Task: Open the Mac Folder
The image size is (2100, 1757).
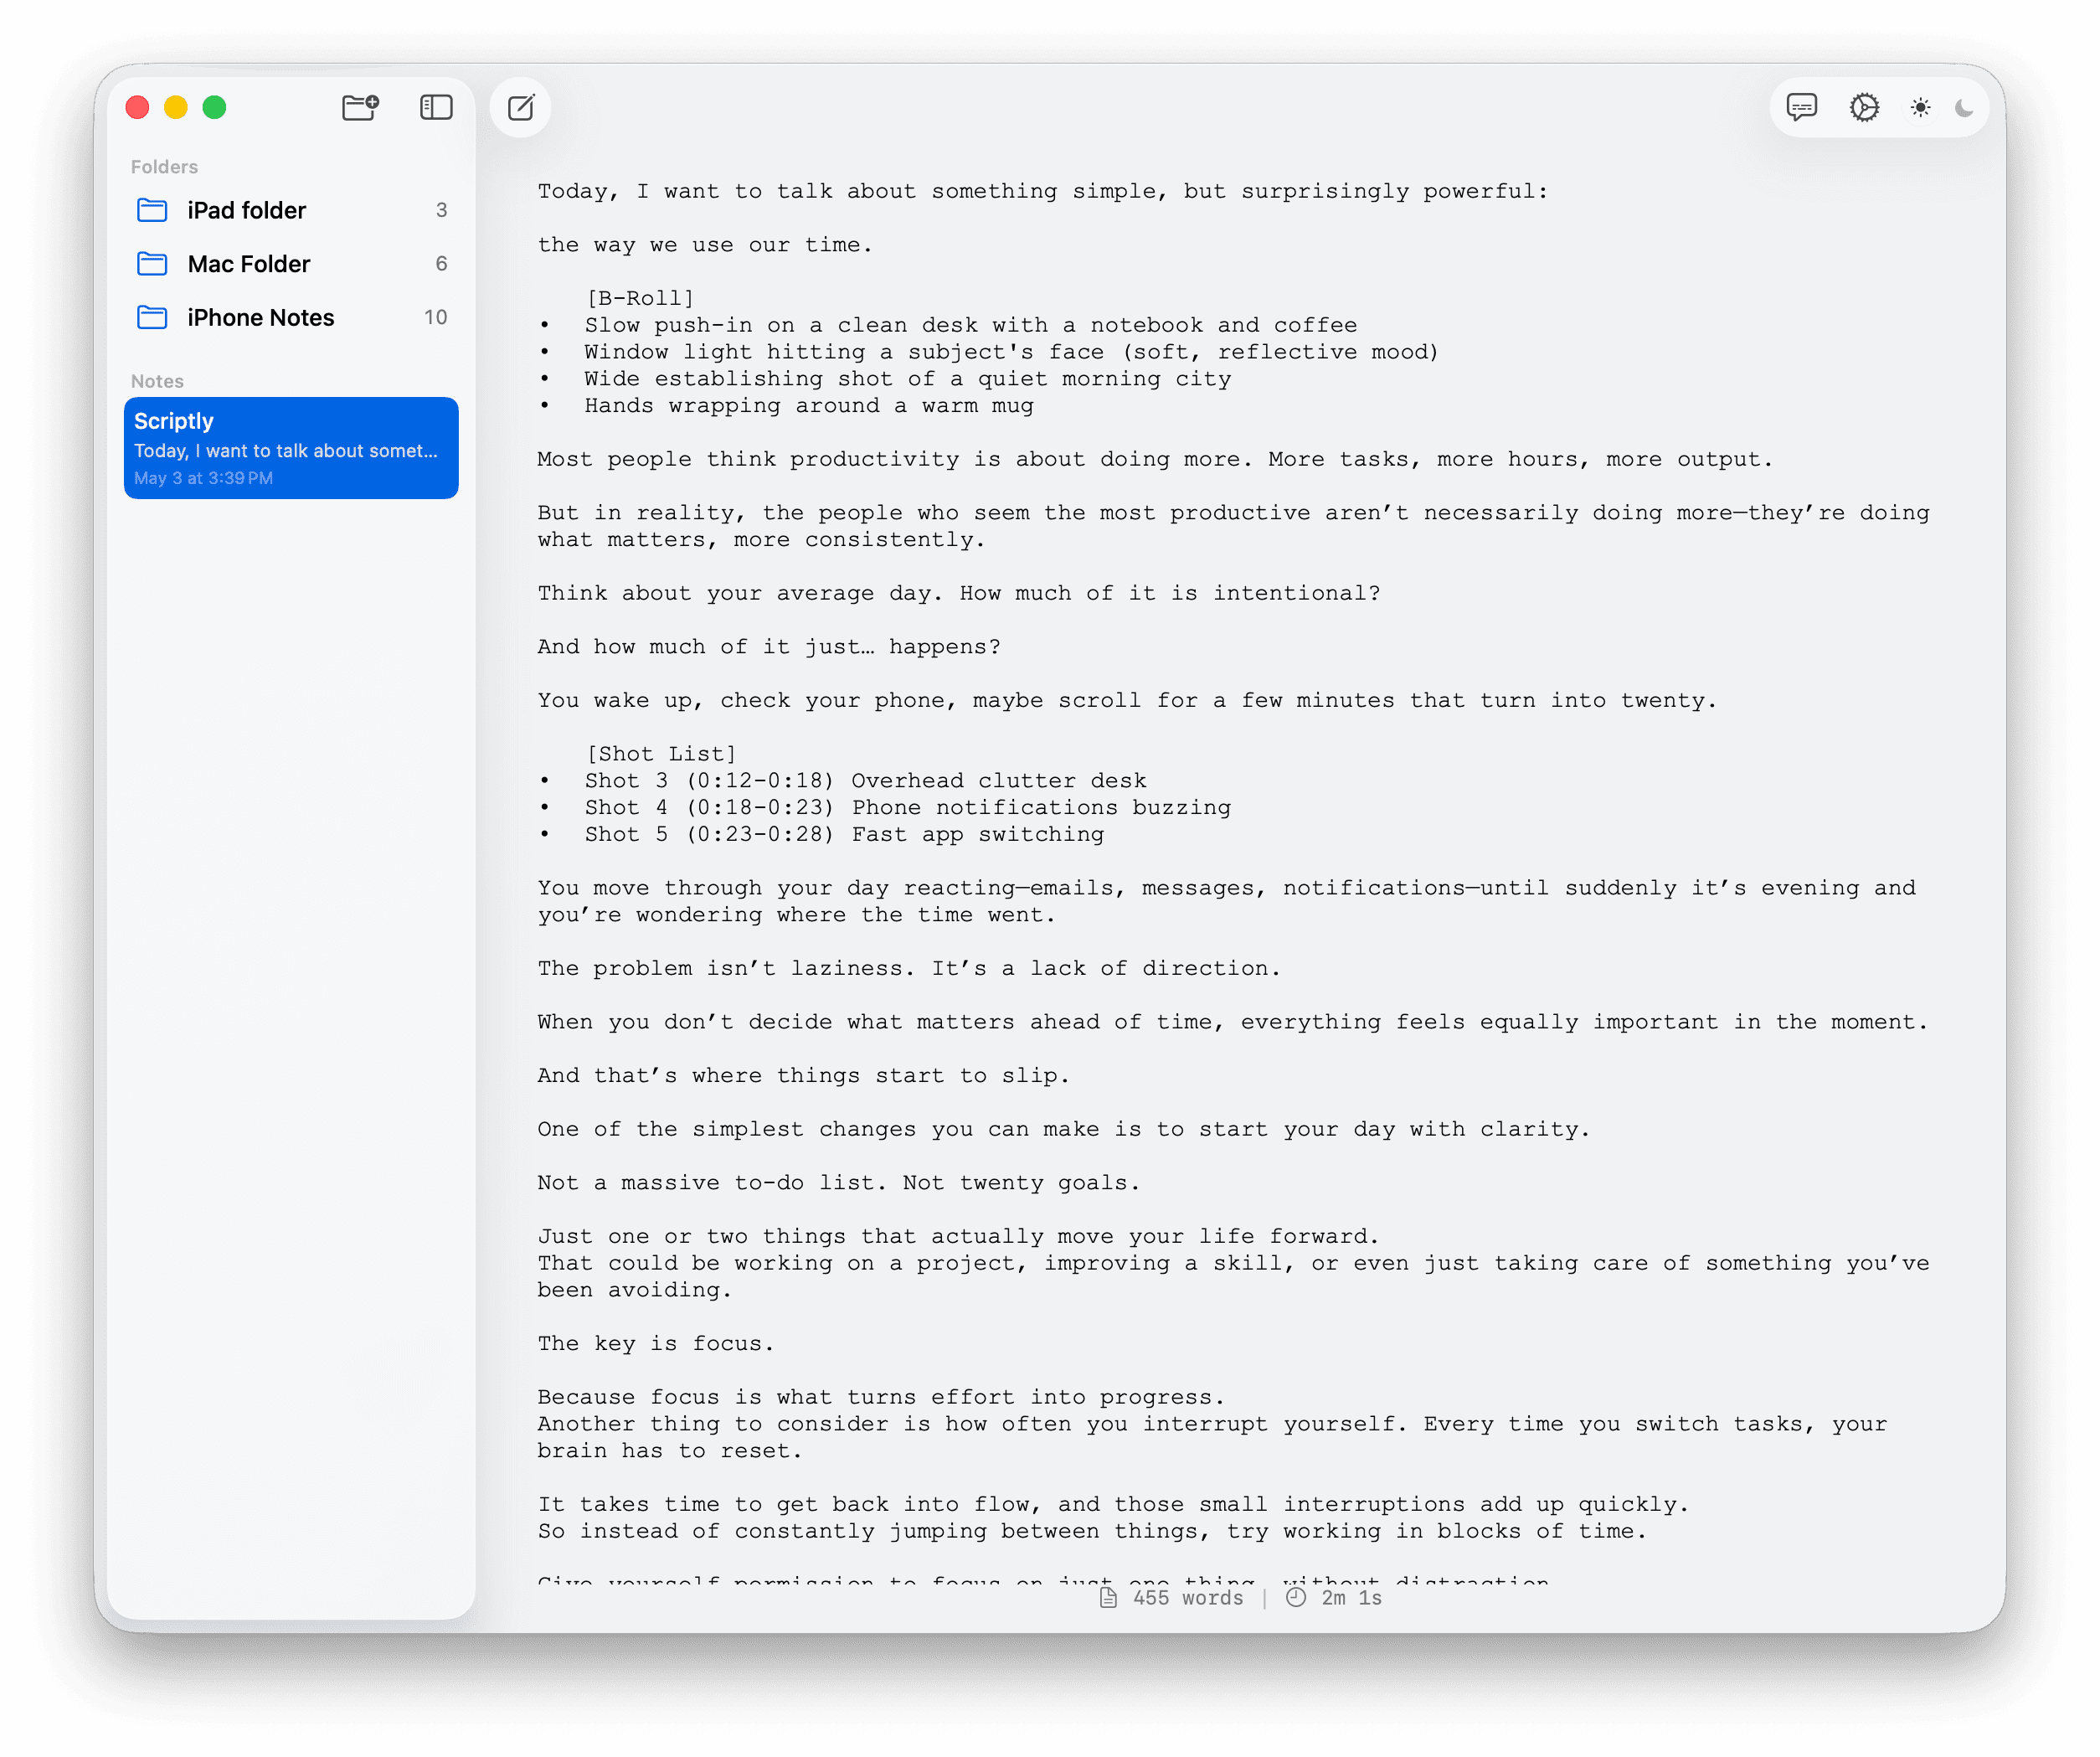Action: coord(291,264)
